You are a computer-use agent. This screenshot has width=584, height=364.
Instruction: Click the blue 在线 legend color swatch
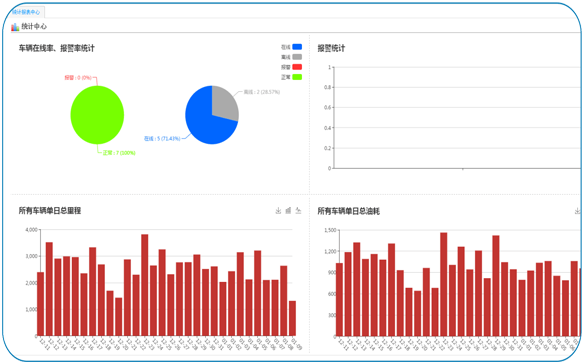297,47
